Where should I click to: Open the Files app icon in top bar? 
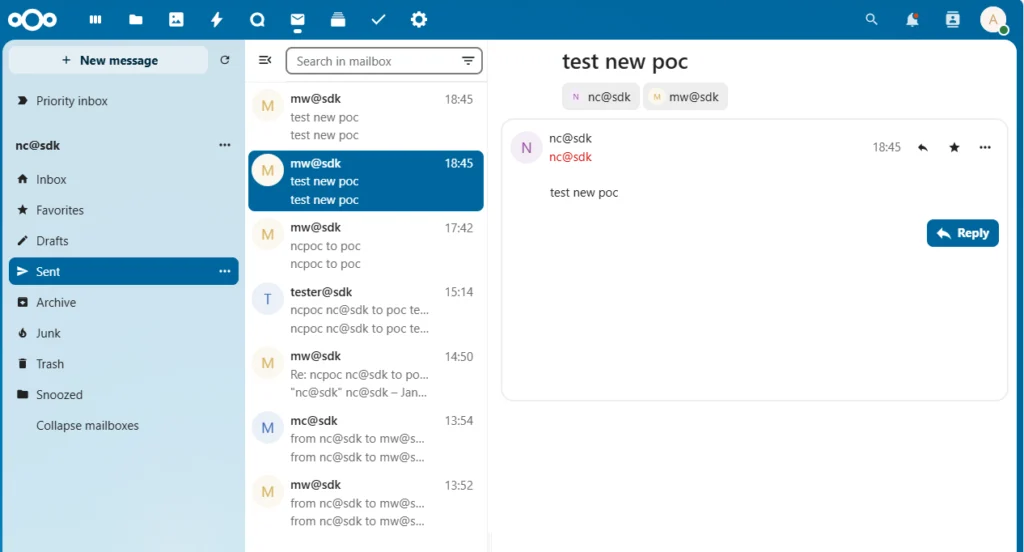[x=136, y=19]
